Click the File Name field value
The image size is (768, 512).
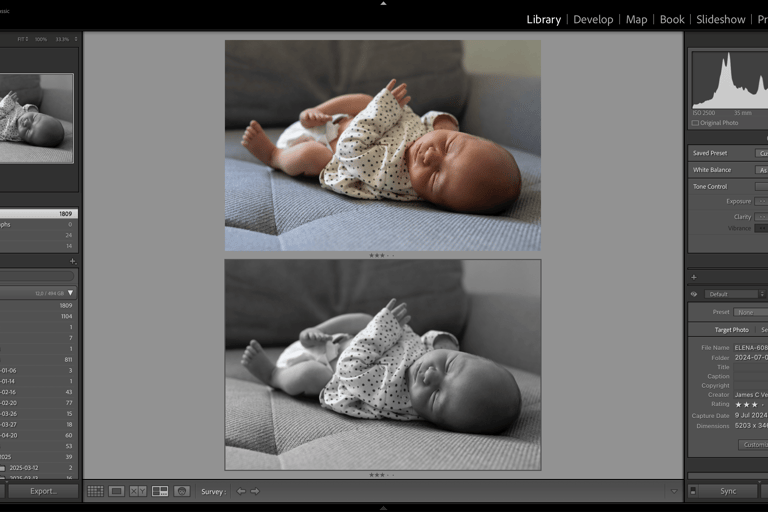(751, 347)
